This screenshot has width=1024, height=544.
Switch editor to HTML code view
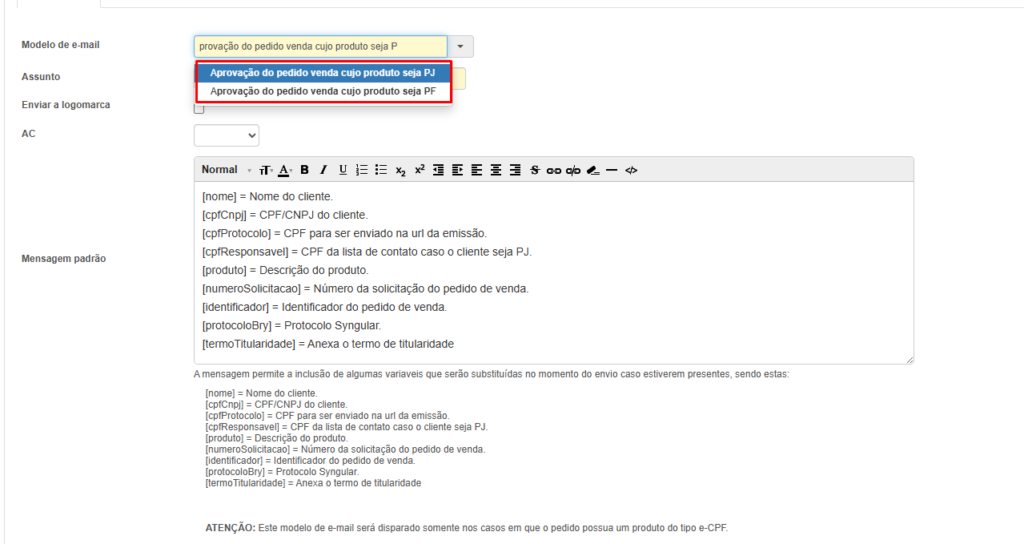(x=631, y=170)
